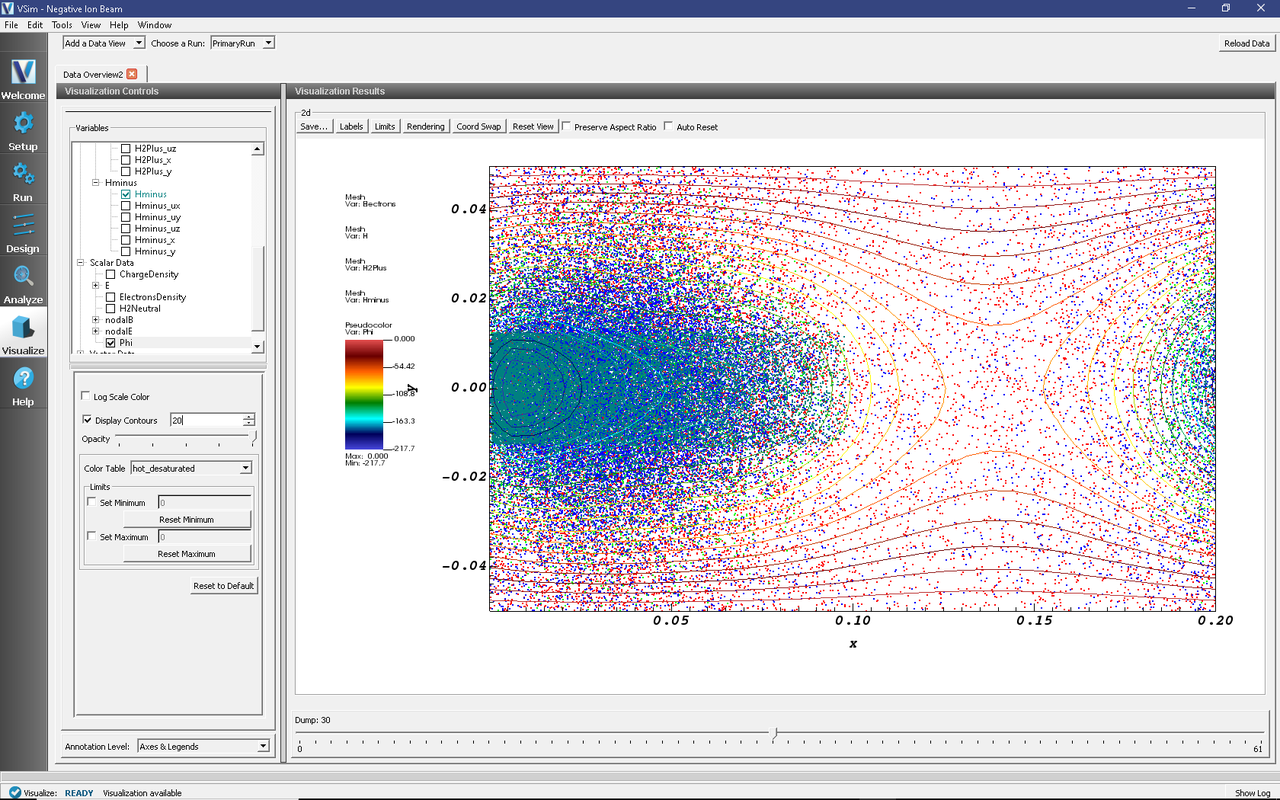Open the Color Table dropdown

pos(191,468)
